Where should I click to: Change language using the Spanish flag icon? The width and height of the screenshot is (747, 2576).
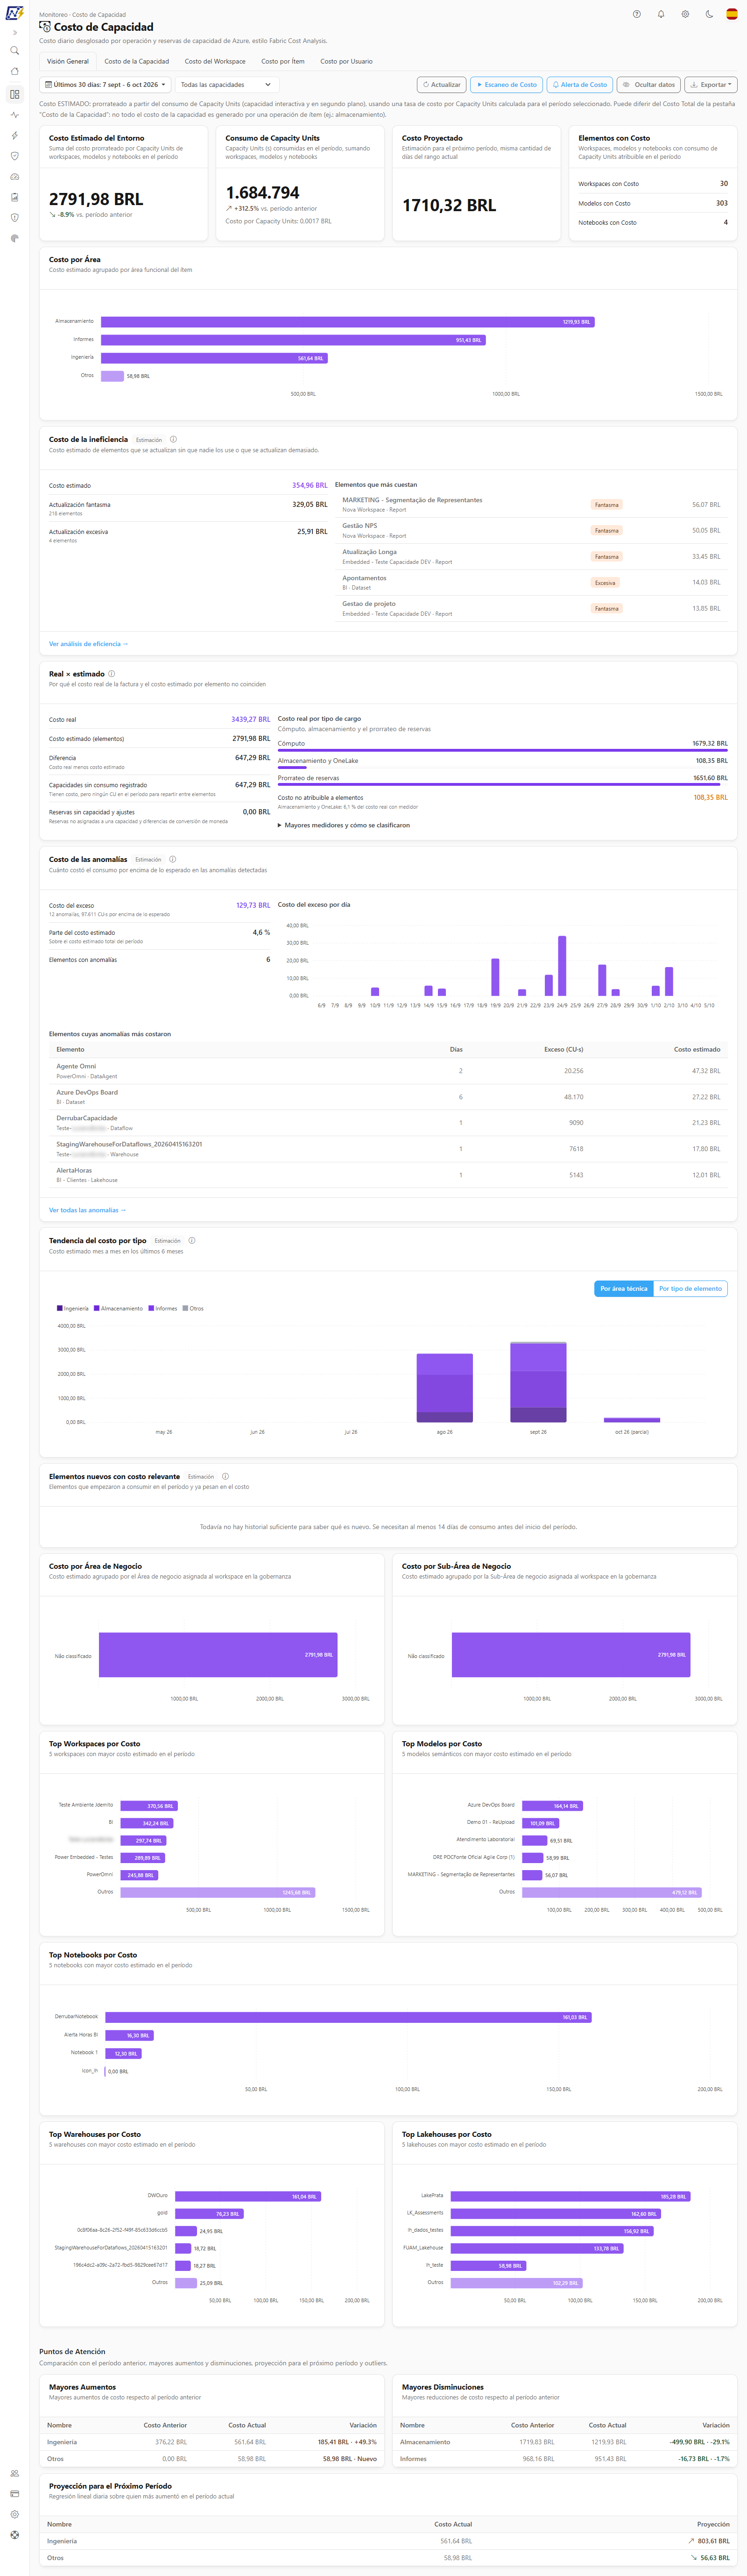[733, 14]
